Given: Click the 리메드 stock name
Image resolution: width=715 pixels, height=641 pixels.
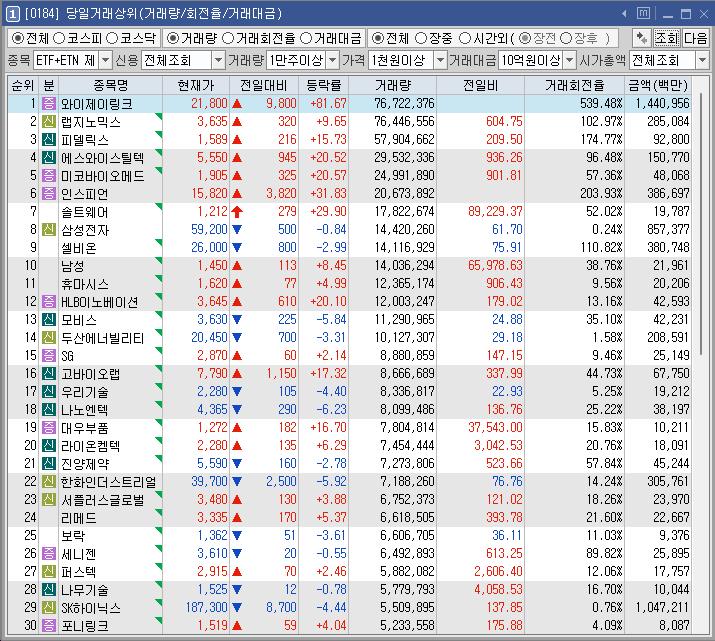Looking at the screenshot, I should pyautogui.click(x=78, y=518).
